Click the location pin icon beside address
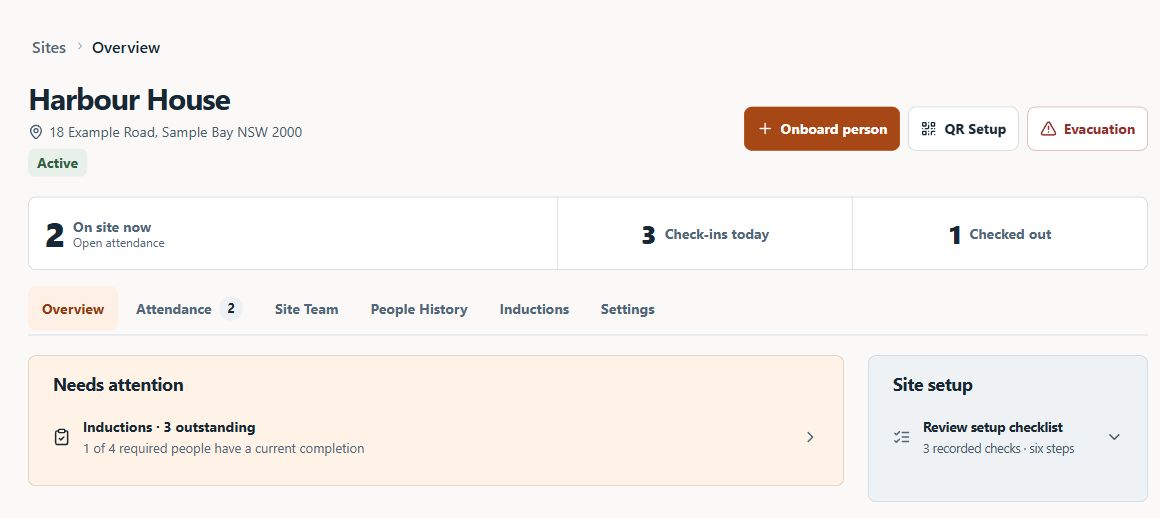1160x518 pixels. [36, 132]
